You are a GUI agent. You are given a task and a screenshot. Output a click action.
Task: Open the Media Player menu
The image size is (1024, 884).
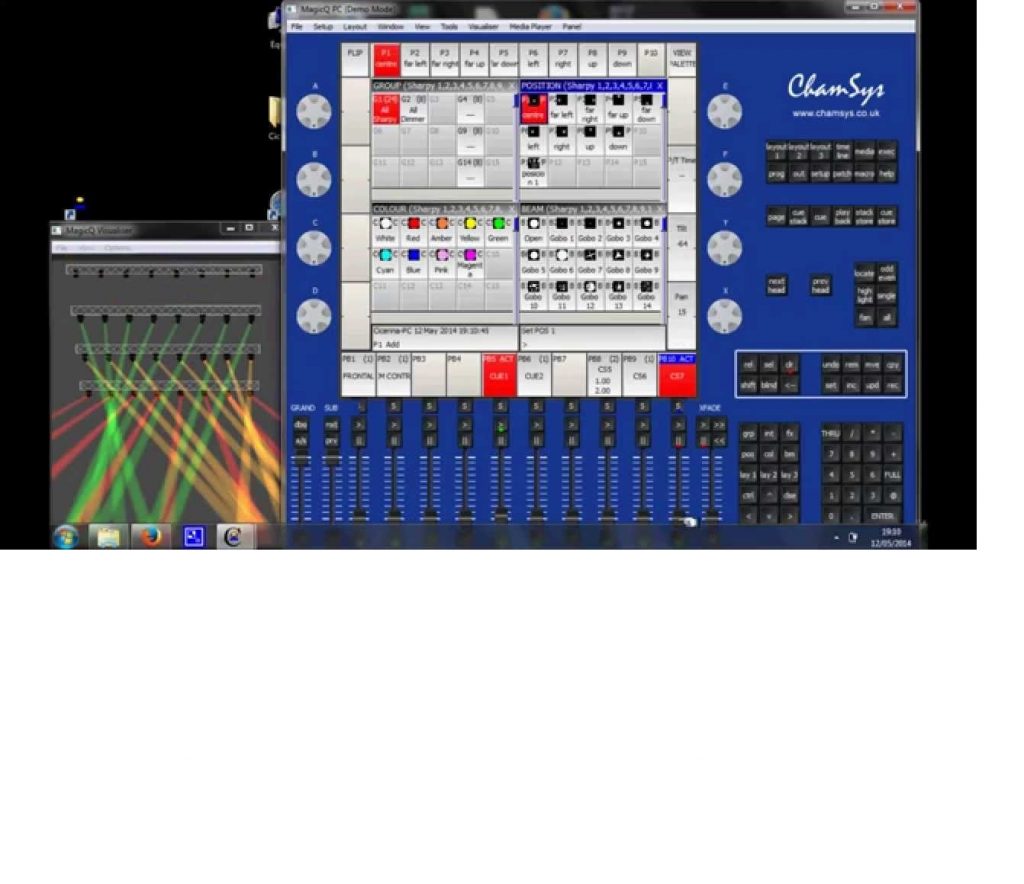pos(530,27)
